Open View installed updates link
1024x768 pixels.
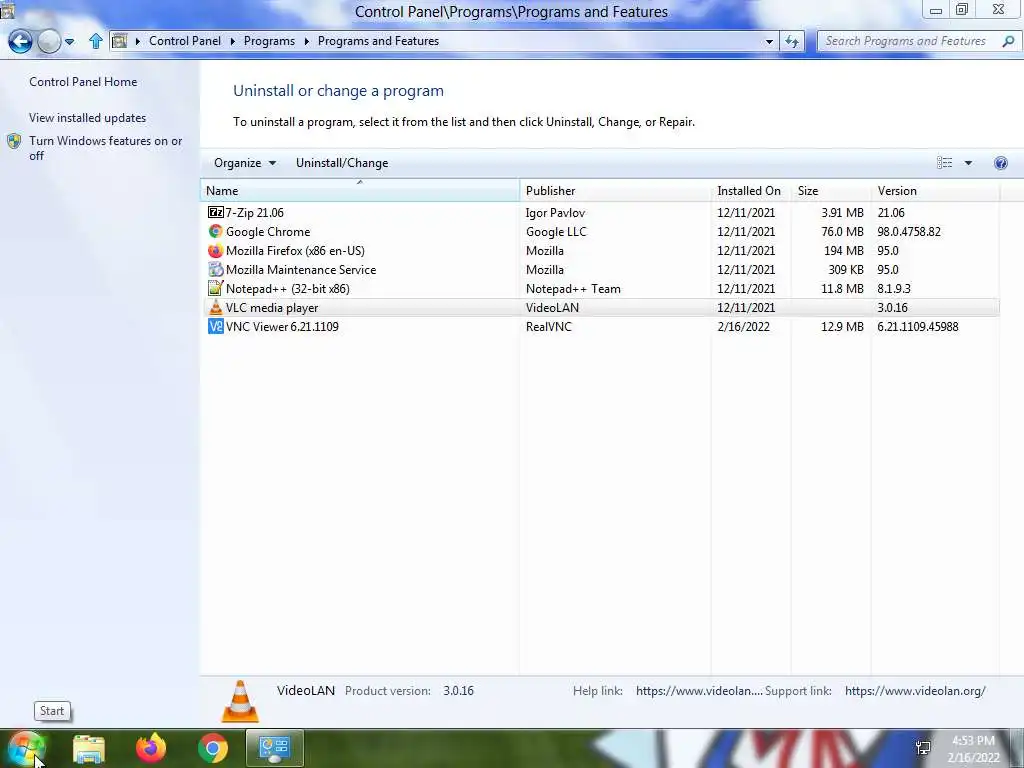coord(88,118)
